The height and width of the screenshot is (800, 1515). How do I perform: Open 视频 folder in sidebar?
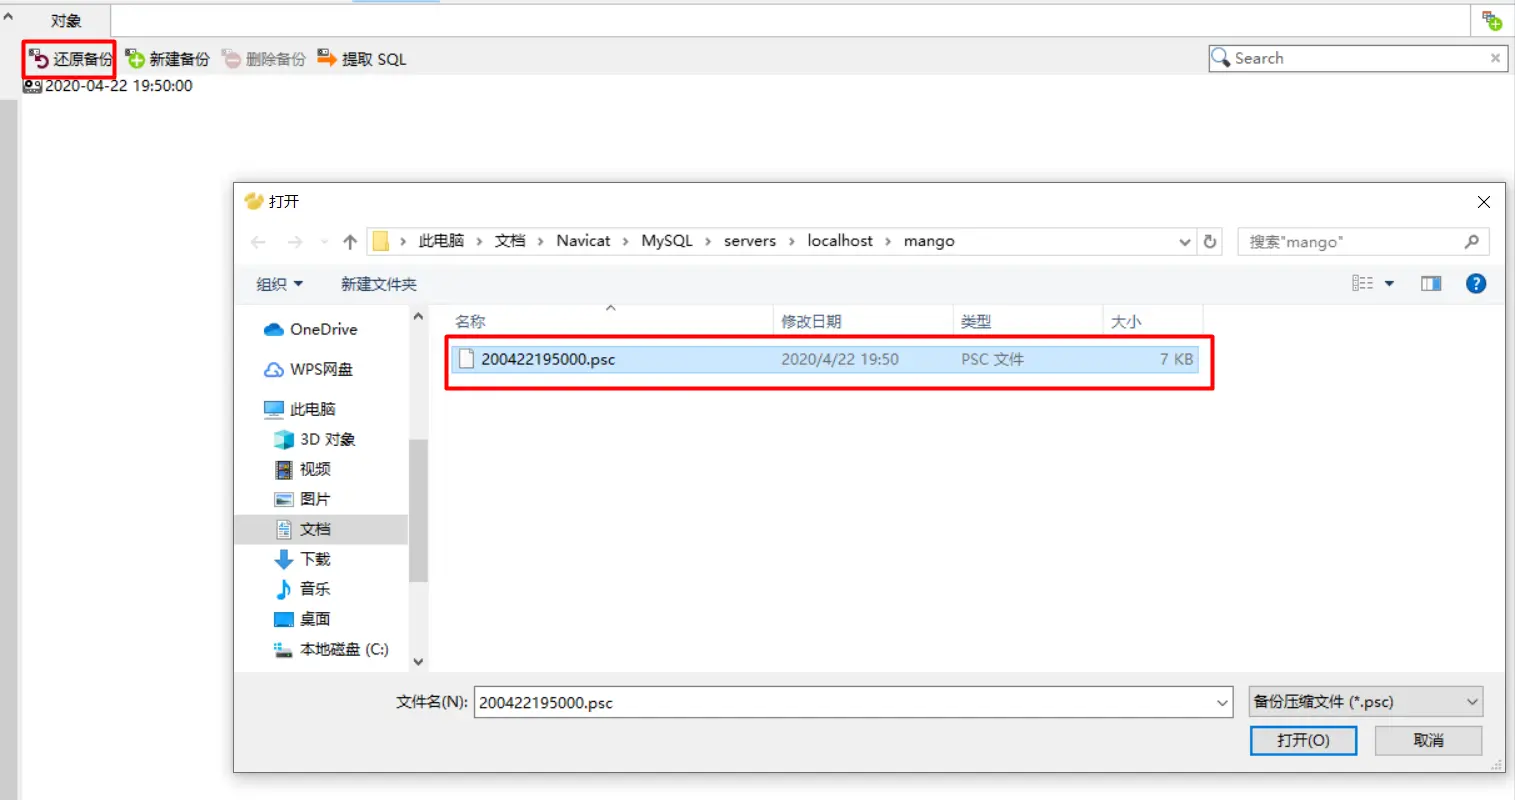(x=302, y=469)
